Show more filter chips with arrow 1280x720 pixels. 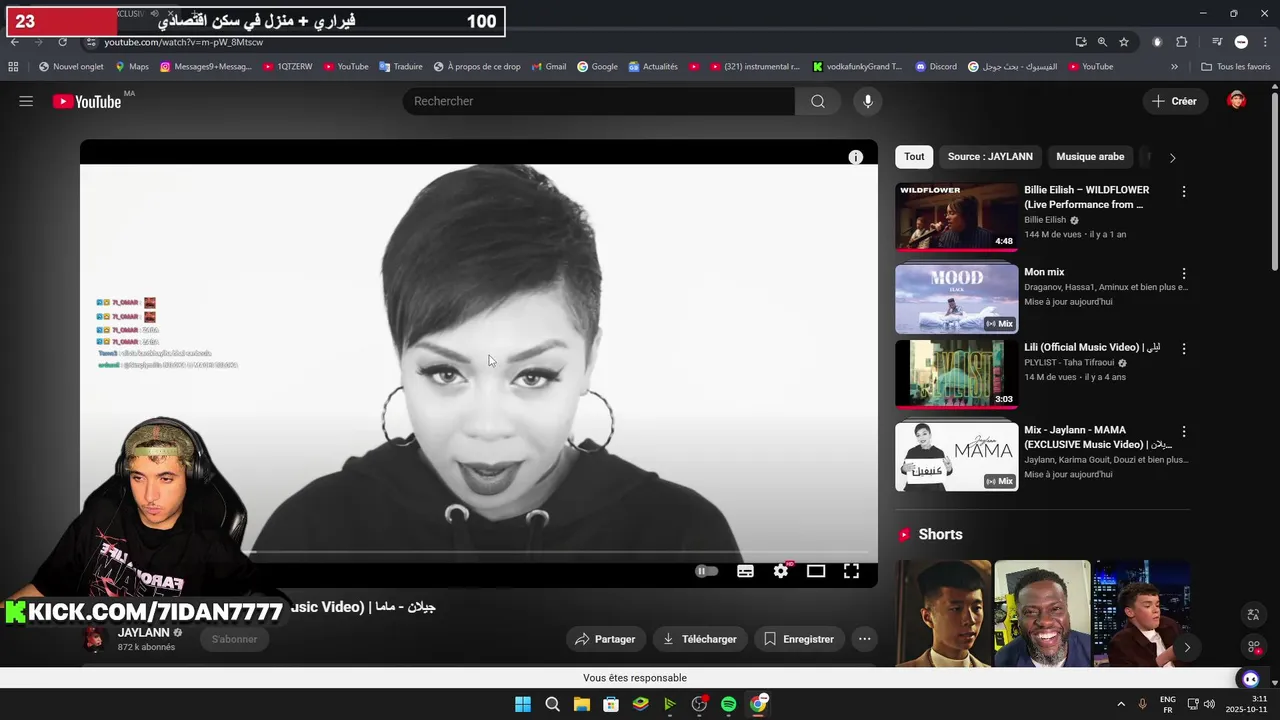click(x=1172, y=158)
